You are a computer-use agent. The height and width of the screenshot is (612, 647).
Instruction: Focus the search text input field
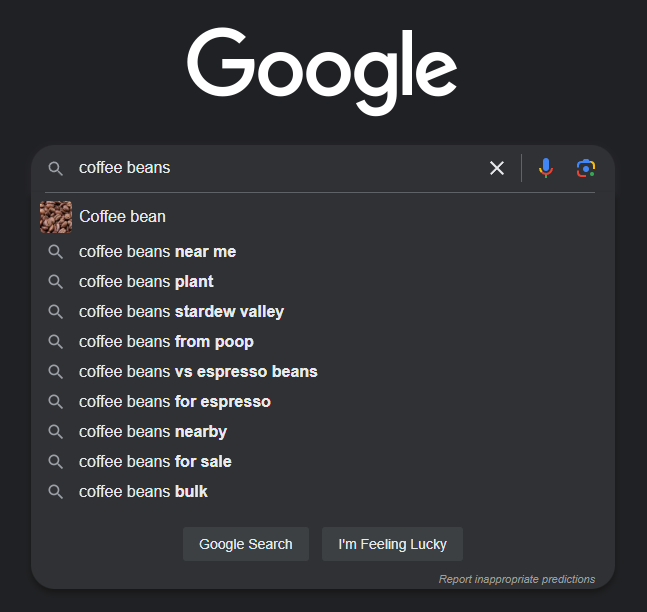tap(280, 168)
